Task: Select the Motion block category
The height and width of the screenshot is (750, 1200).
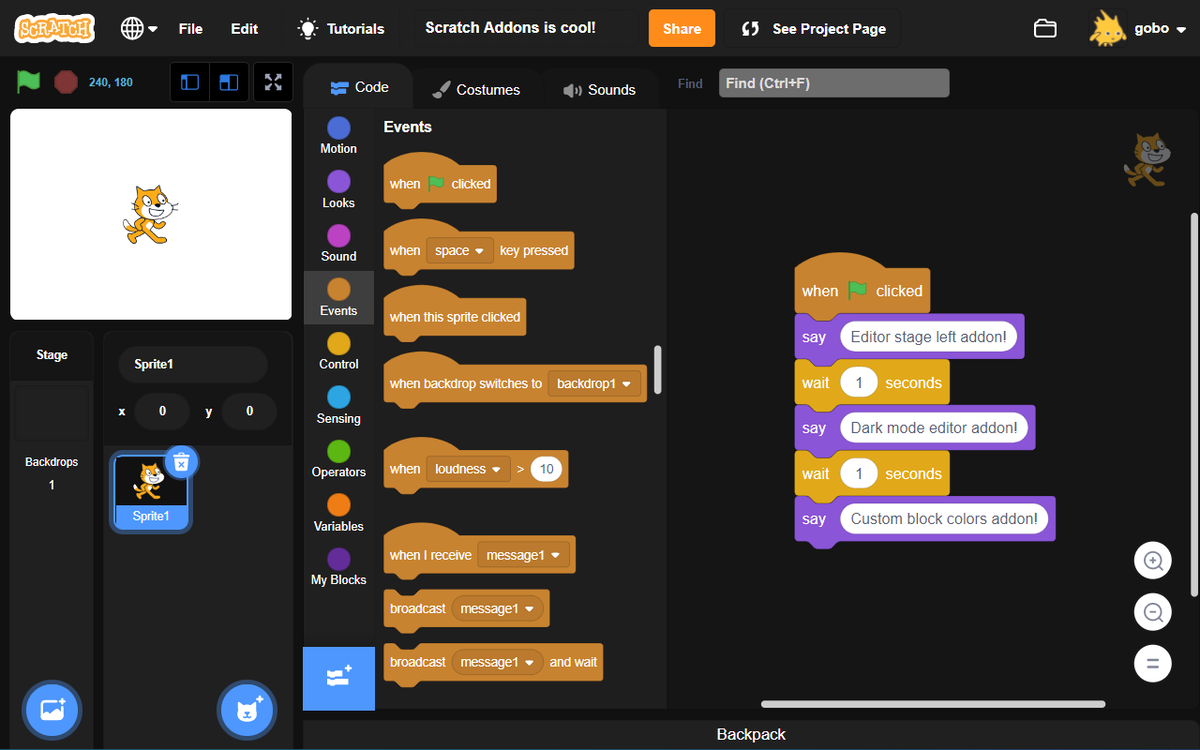Action: click(x=338, y=135)
